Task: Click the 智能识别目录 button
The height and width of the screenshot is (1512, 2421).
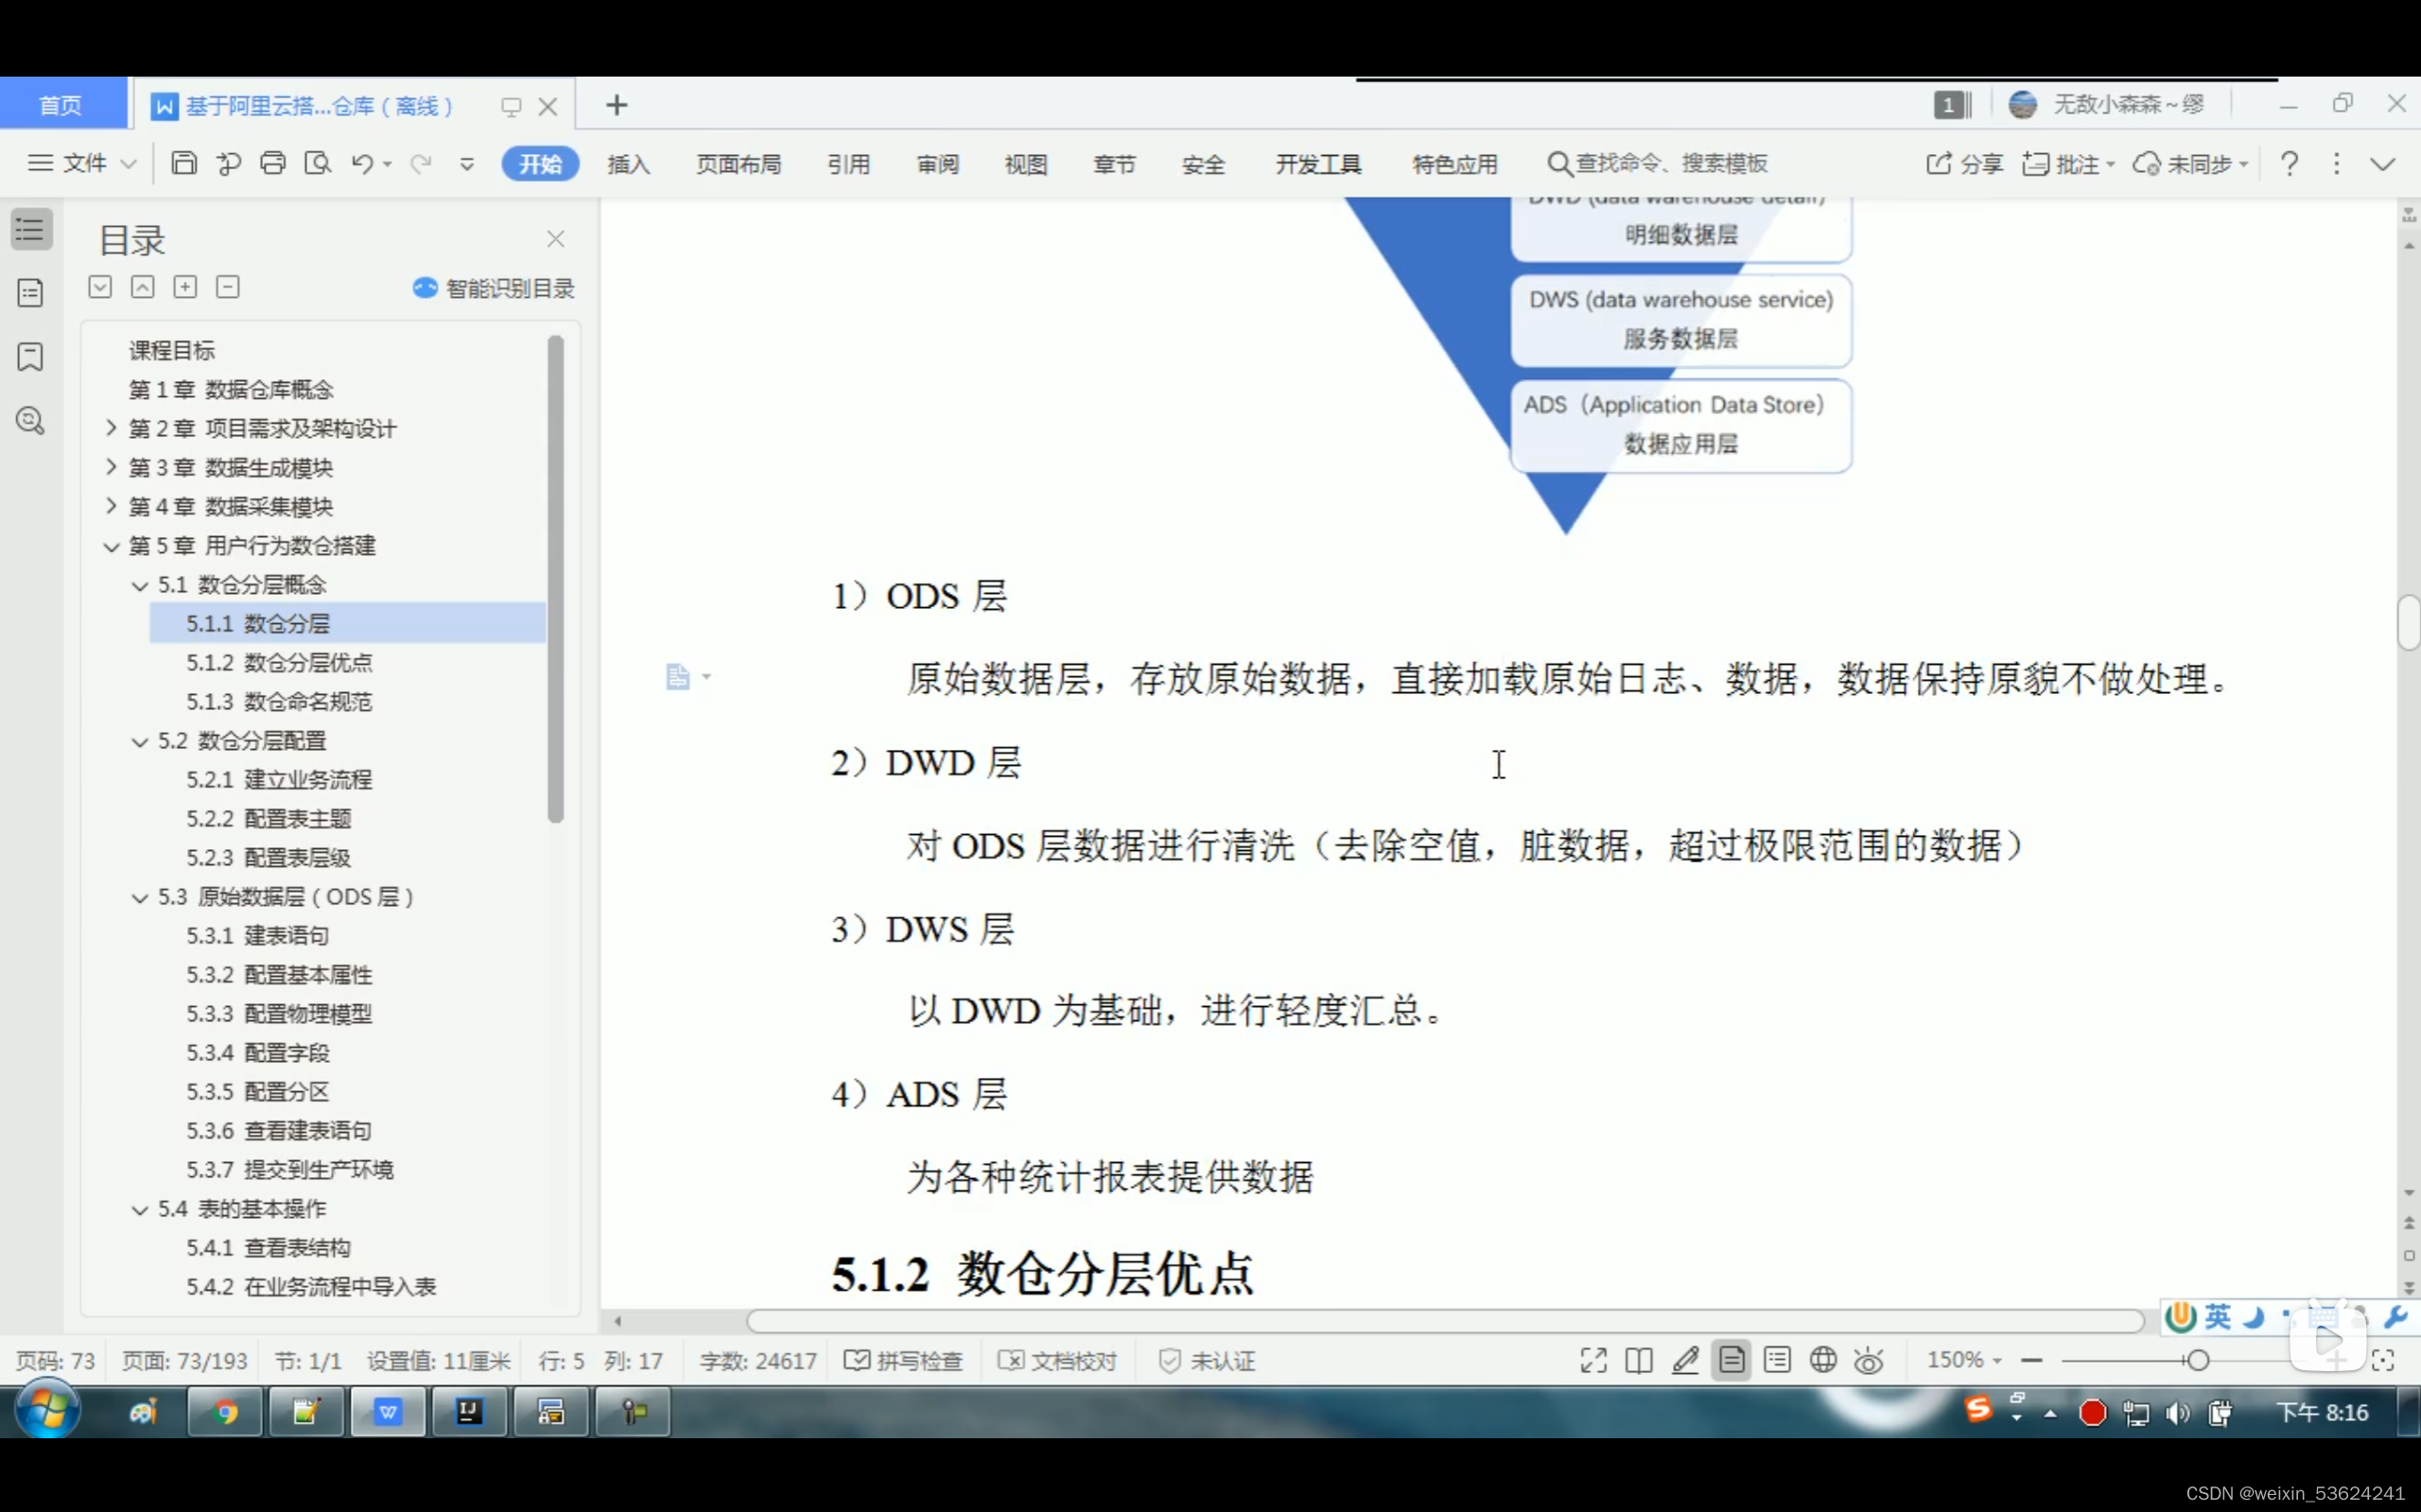Action: tap(494, 288)
